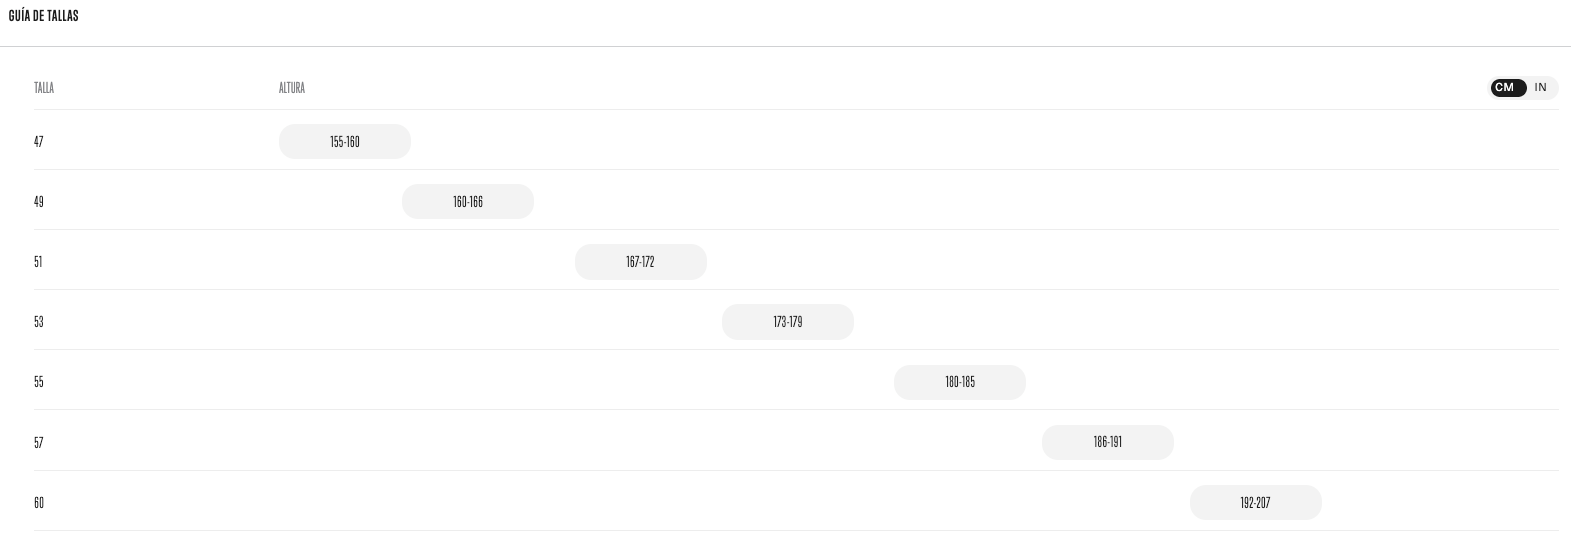The height and width of the screenshot is (534, 1571).
Task: Select the 155-160 height pill
Action: 345,142
